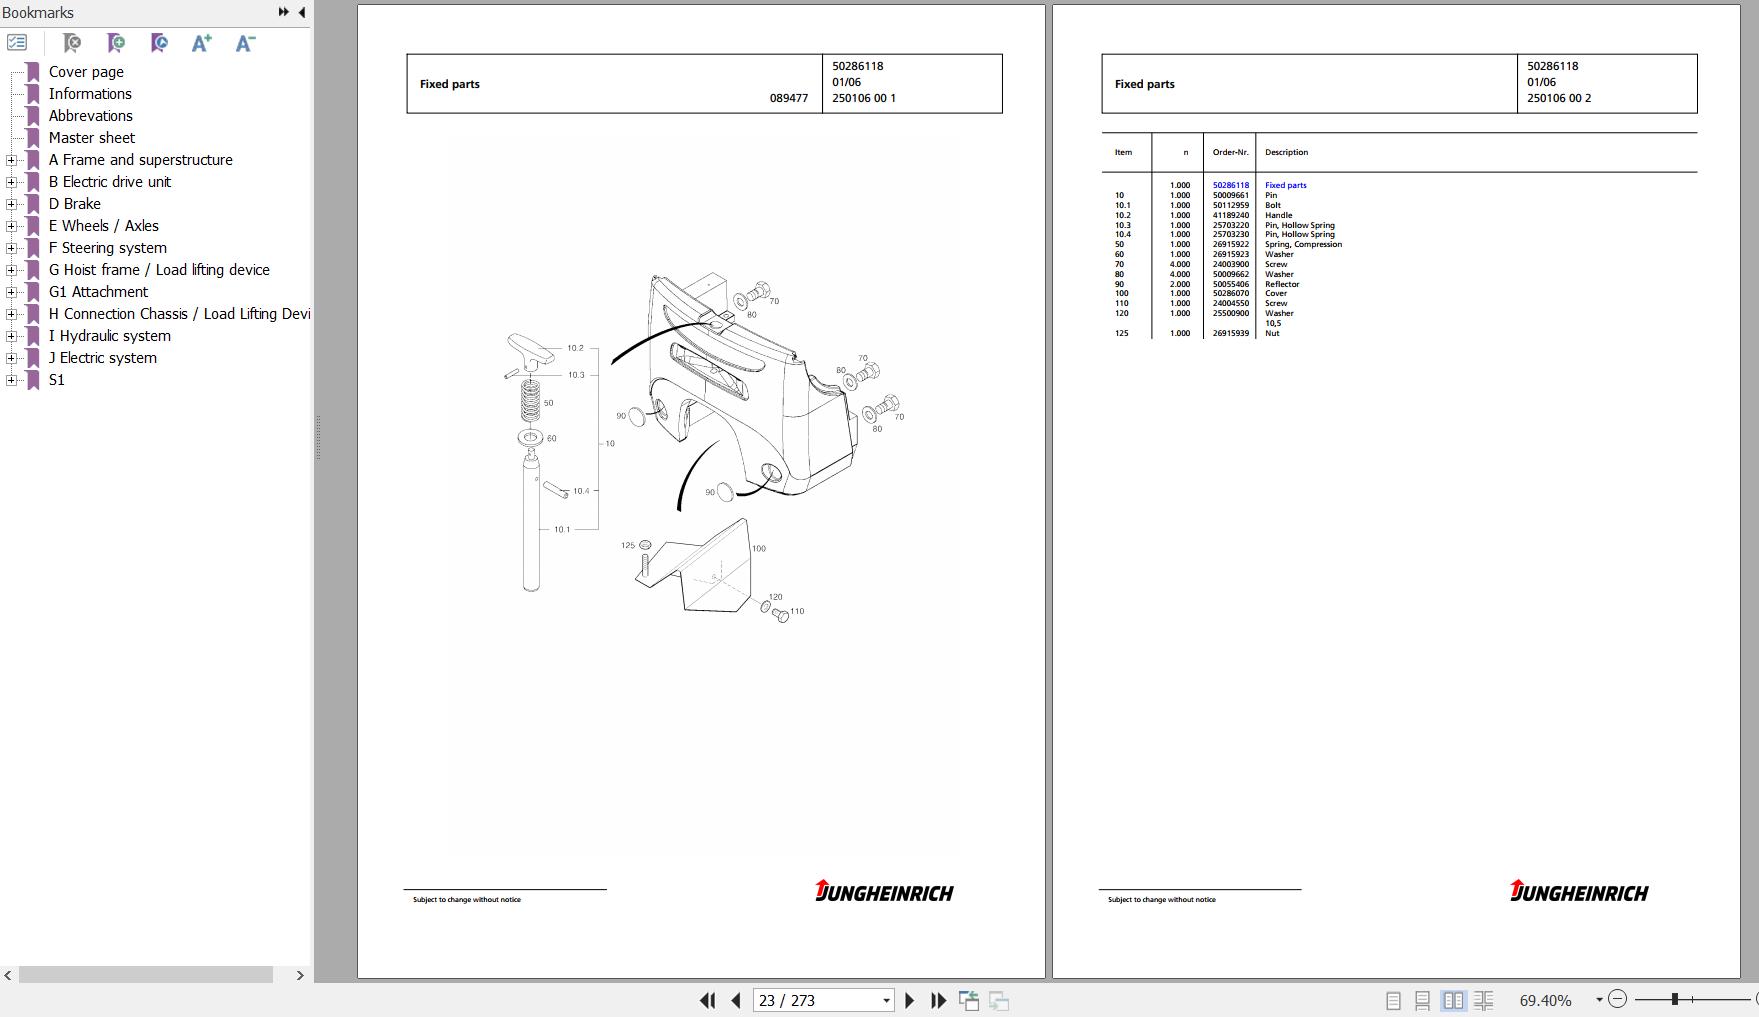Jump to the last page
This screenshot has width=1759, height=1017.
click(x=938, y=1000)
